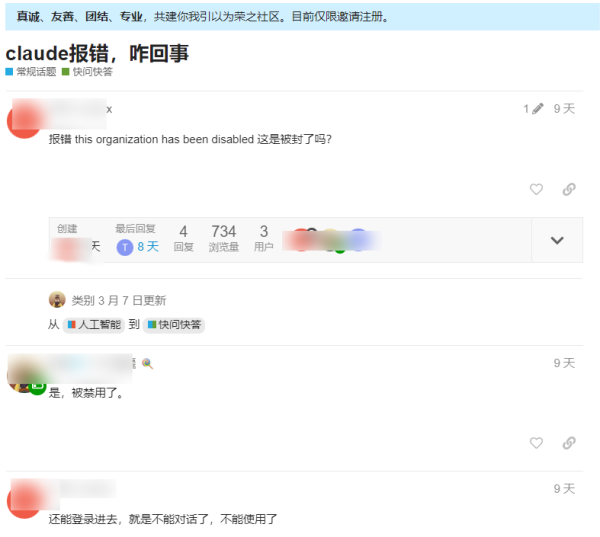The width and height of the screenshot is (600, 537).
Task: Open the 'T' avatar of last replier
Action: pos(125,247)
